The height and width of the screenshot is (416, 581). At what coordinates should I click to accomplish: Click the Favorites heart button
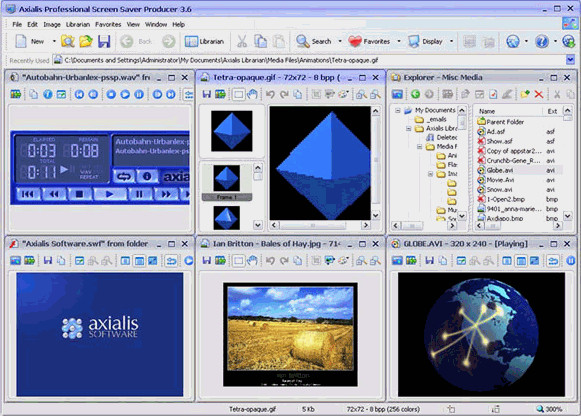[x=369, y=41]
